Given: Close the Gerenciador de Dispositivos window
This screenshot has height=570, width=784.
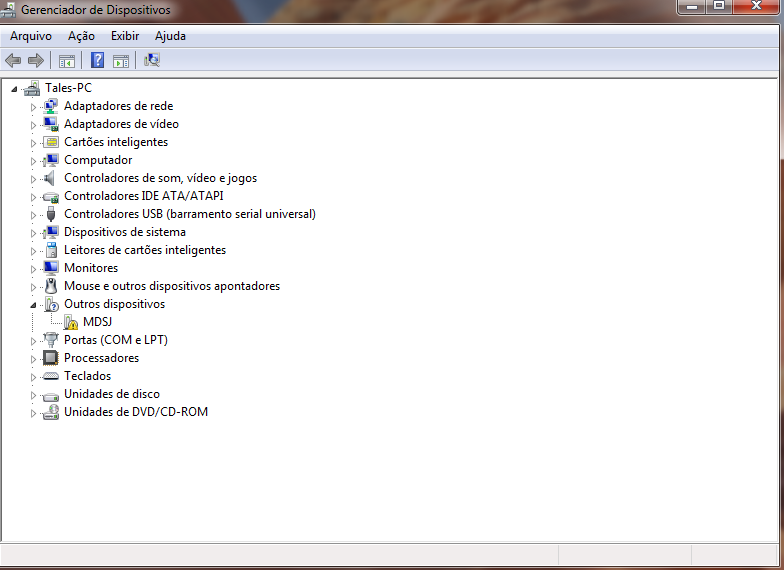Looking at the screenshot, I should point(756,6).
